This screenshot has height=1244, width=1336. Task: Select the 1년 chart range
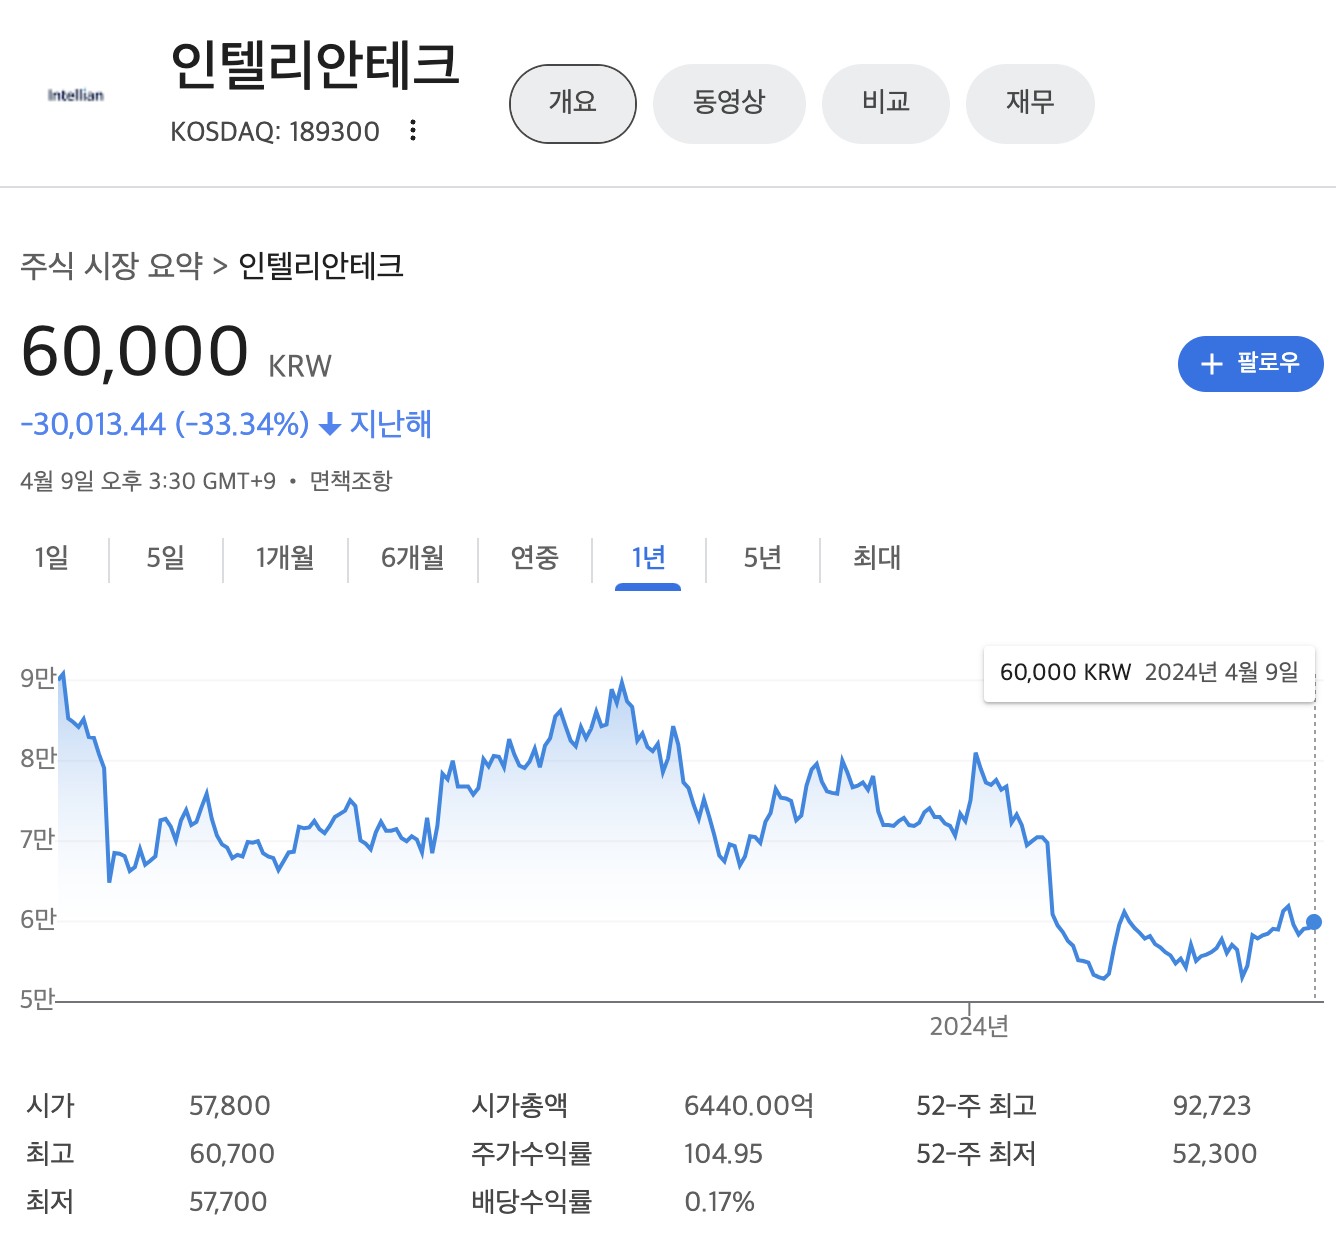(x=648, y=558)
